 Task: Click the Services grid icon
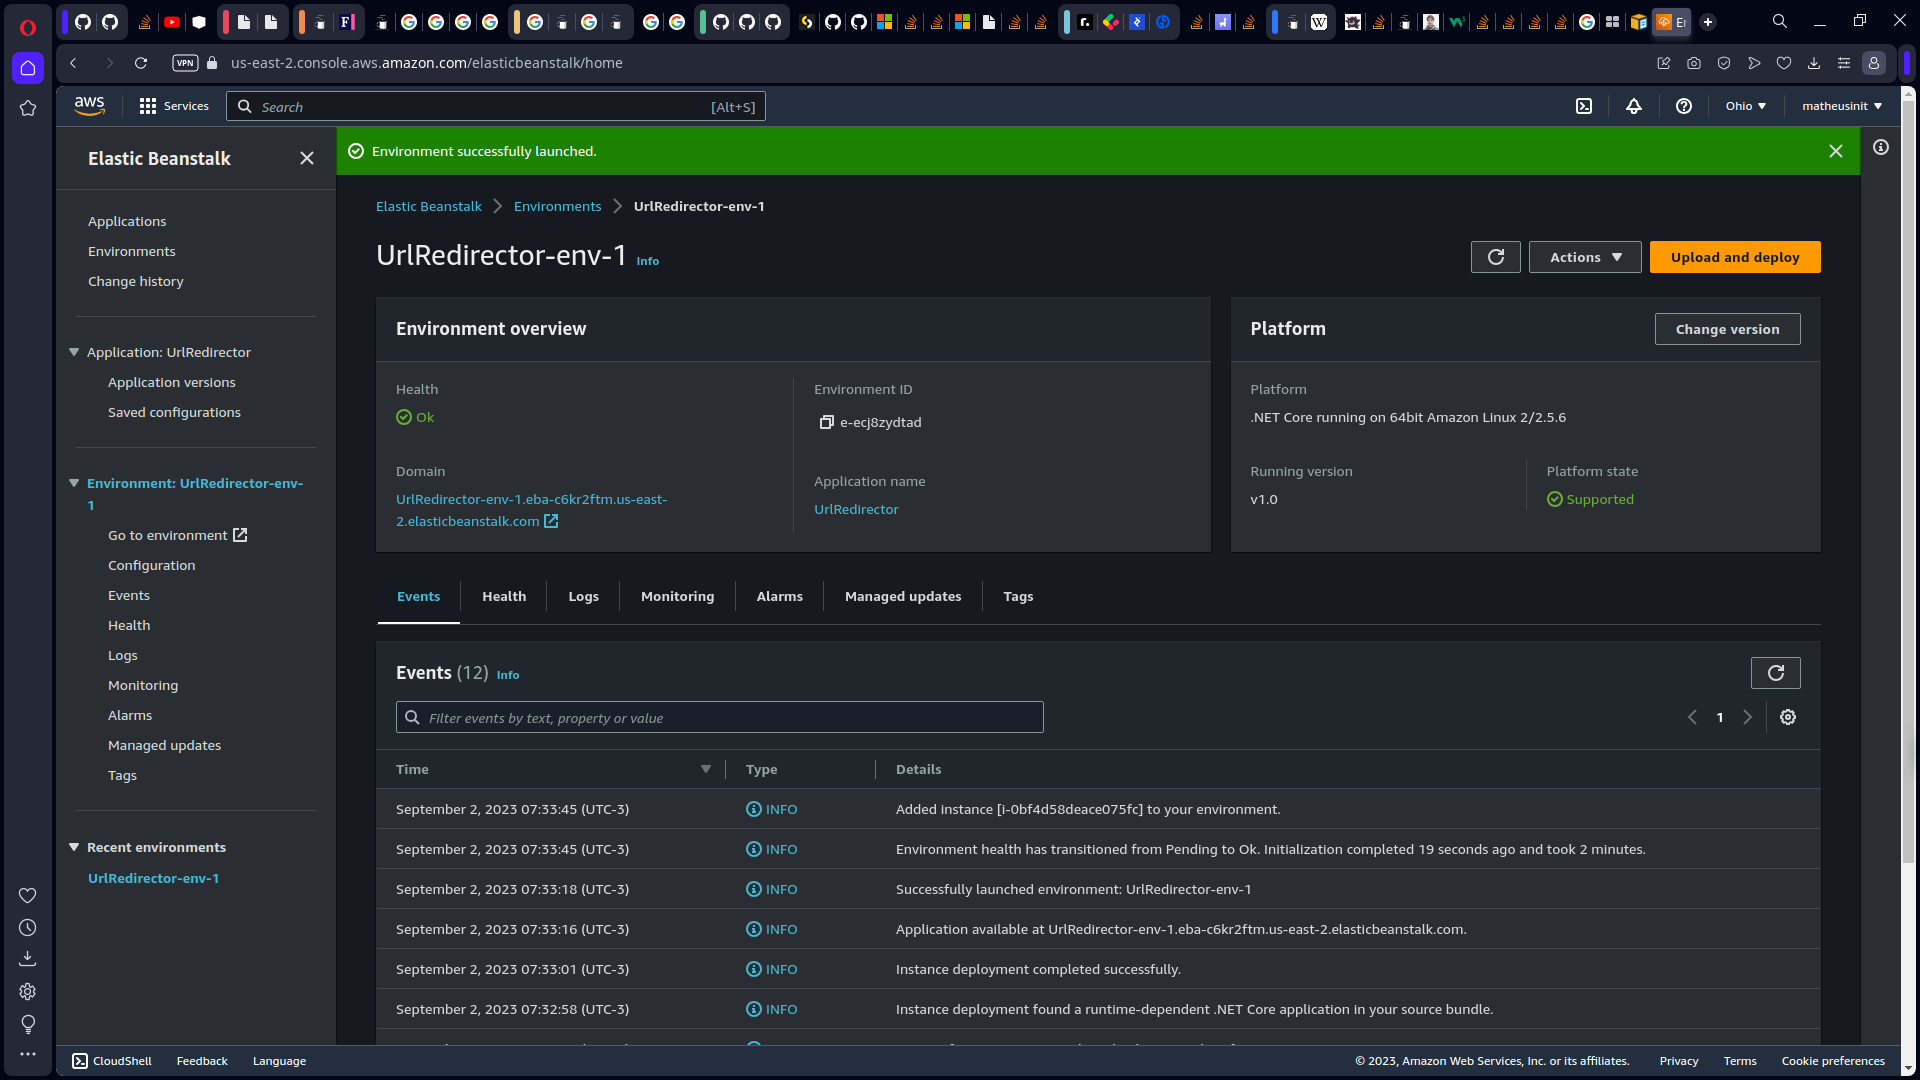click(148, 106)
